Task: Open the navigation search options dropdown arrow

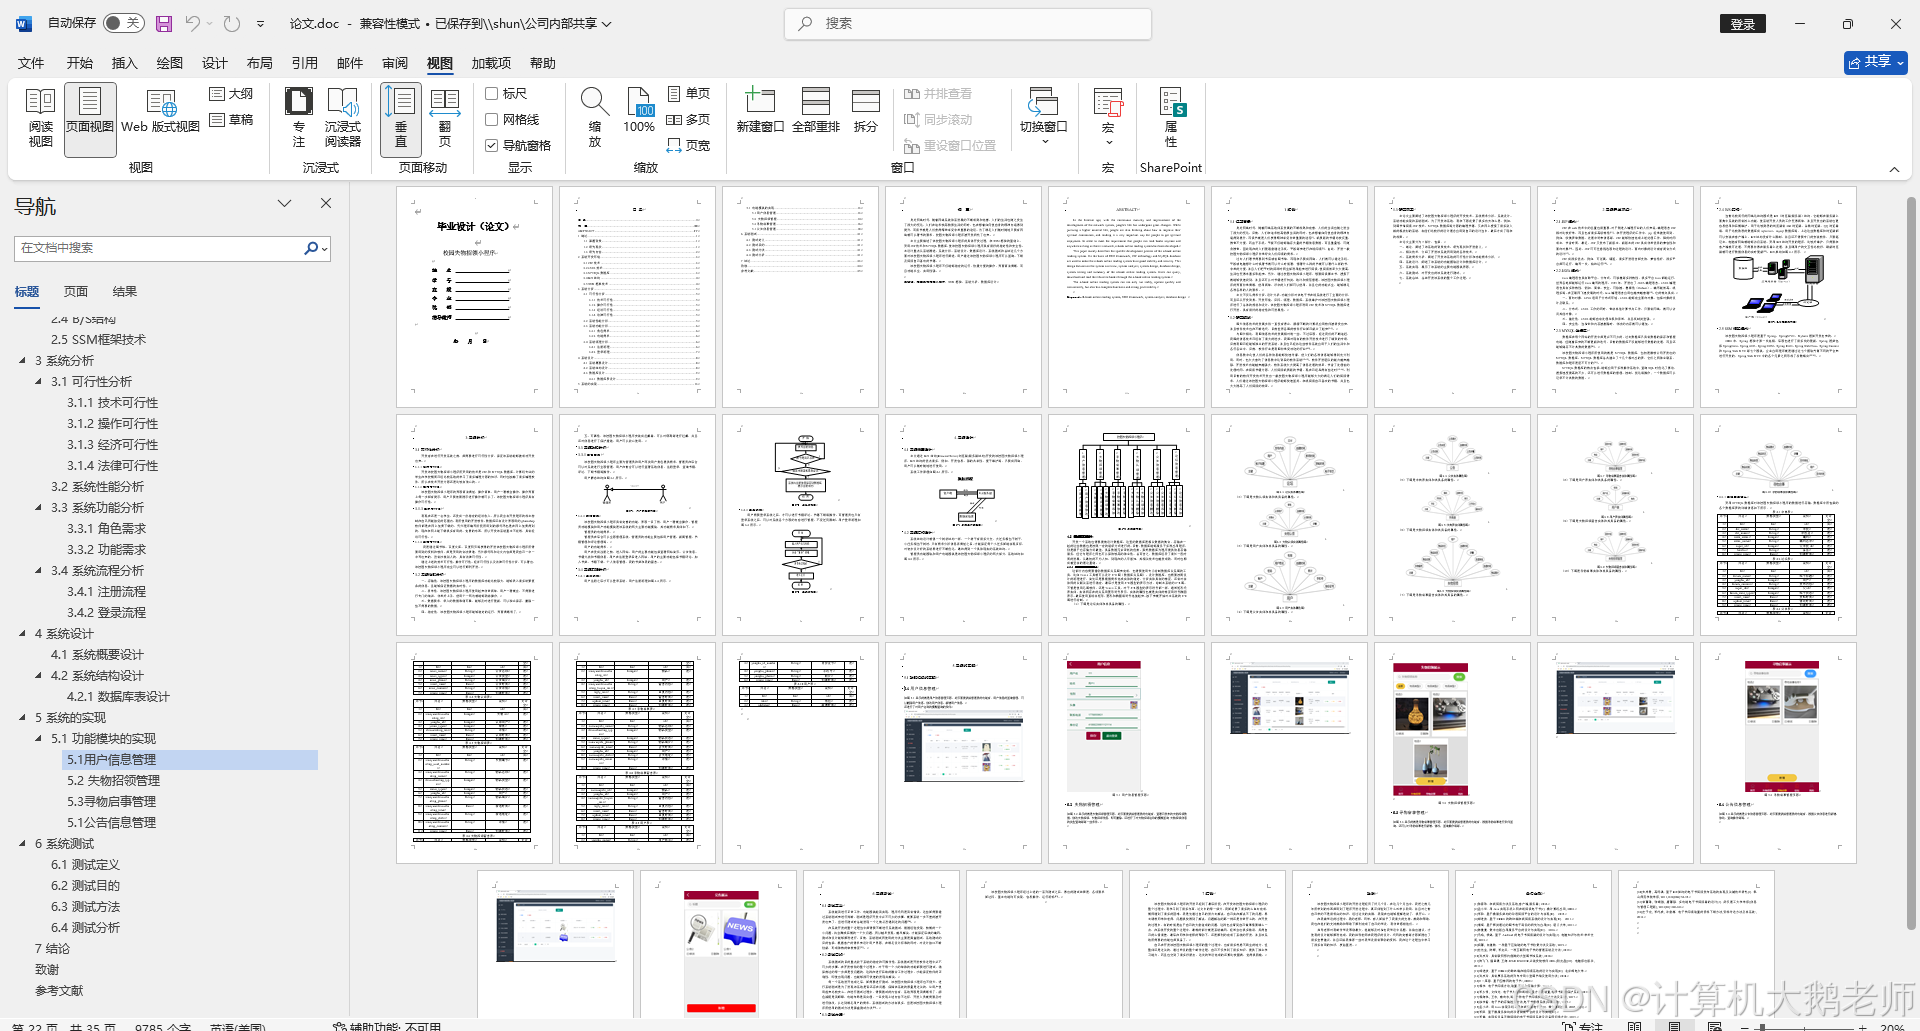Action: click(x=325, y=248)
